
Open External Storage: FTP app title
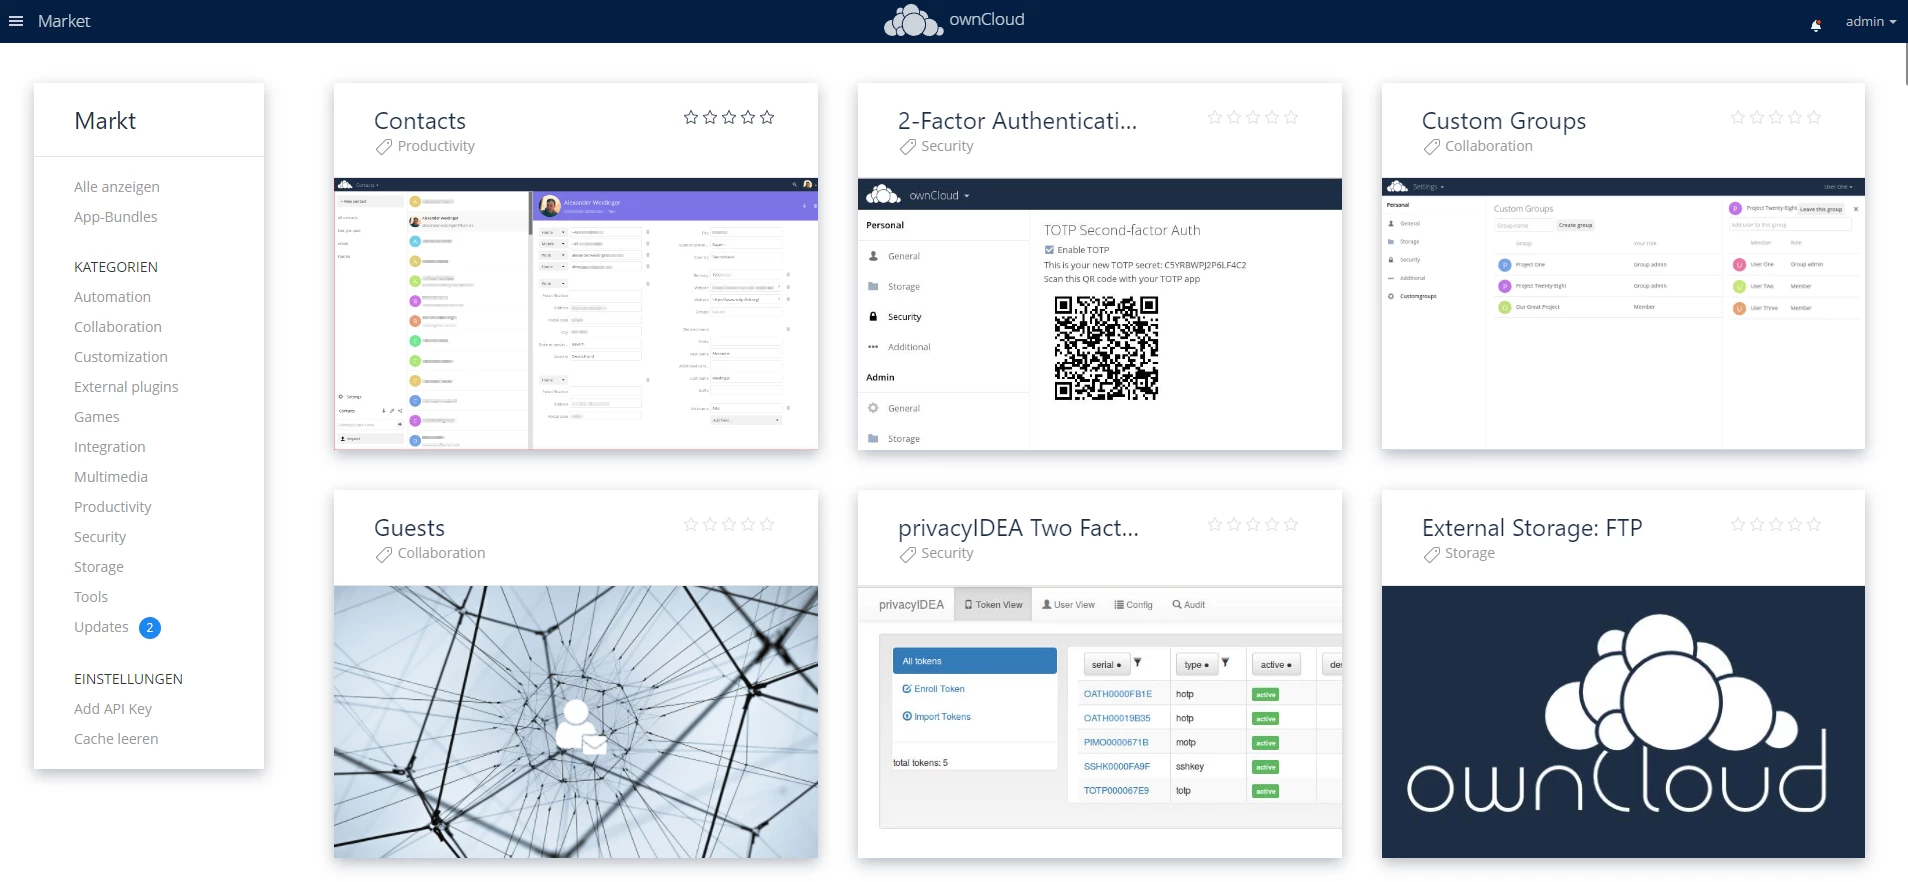[x=1532, y=528]
